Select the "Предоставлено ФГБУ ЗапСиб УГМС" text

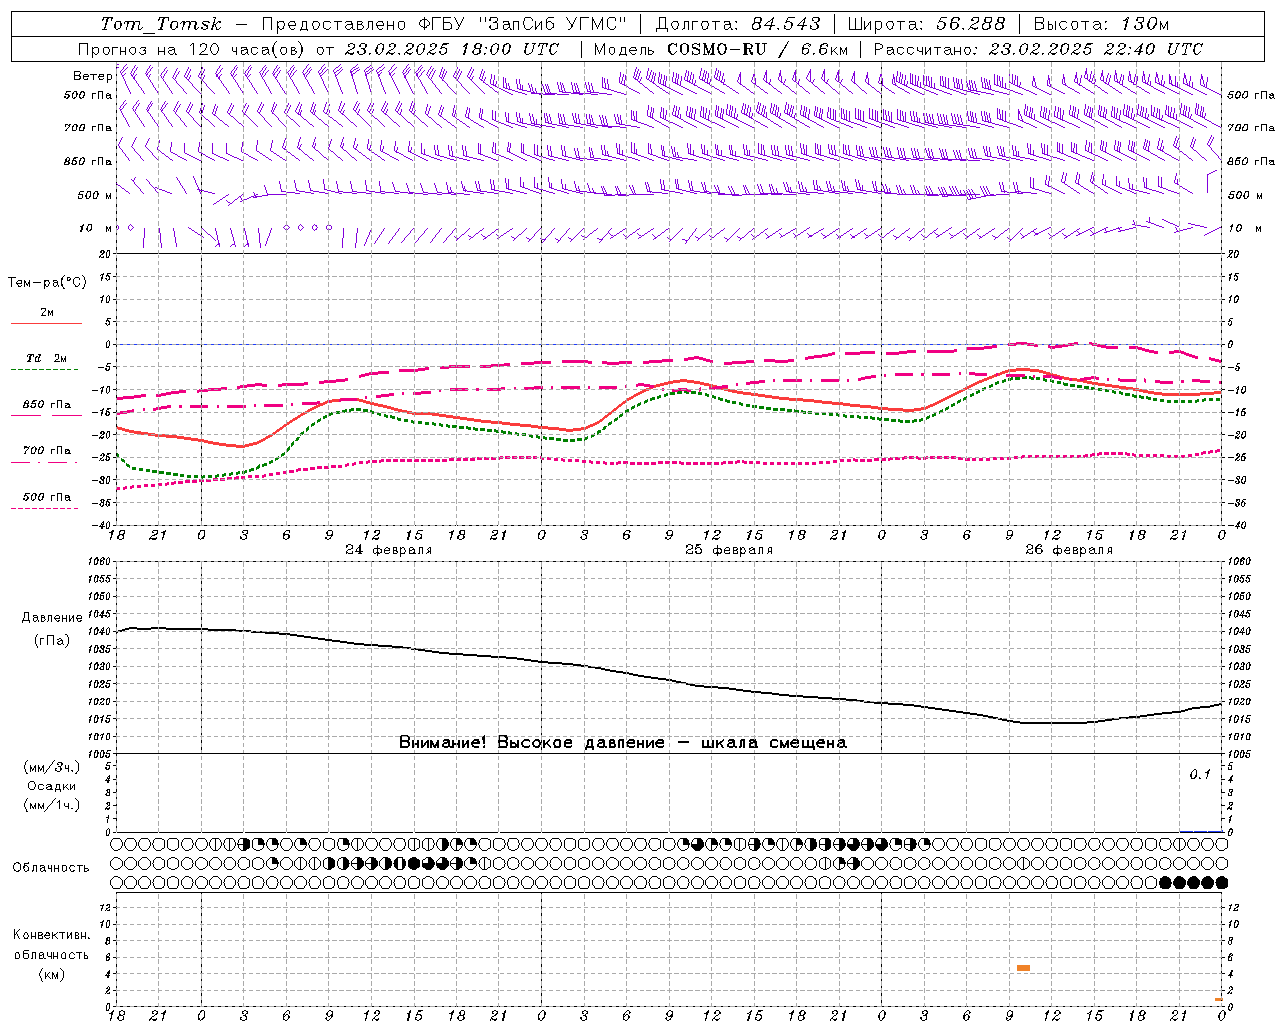pyautogui.click(x=444, y=24)
